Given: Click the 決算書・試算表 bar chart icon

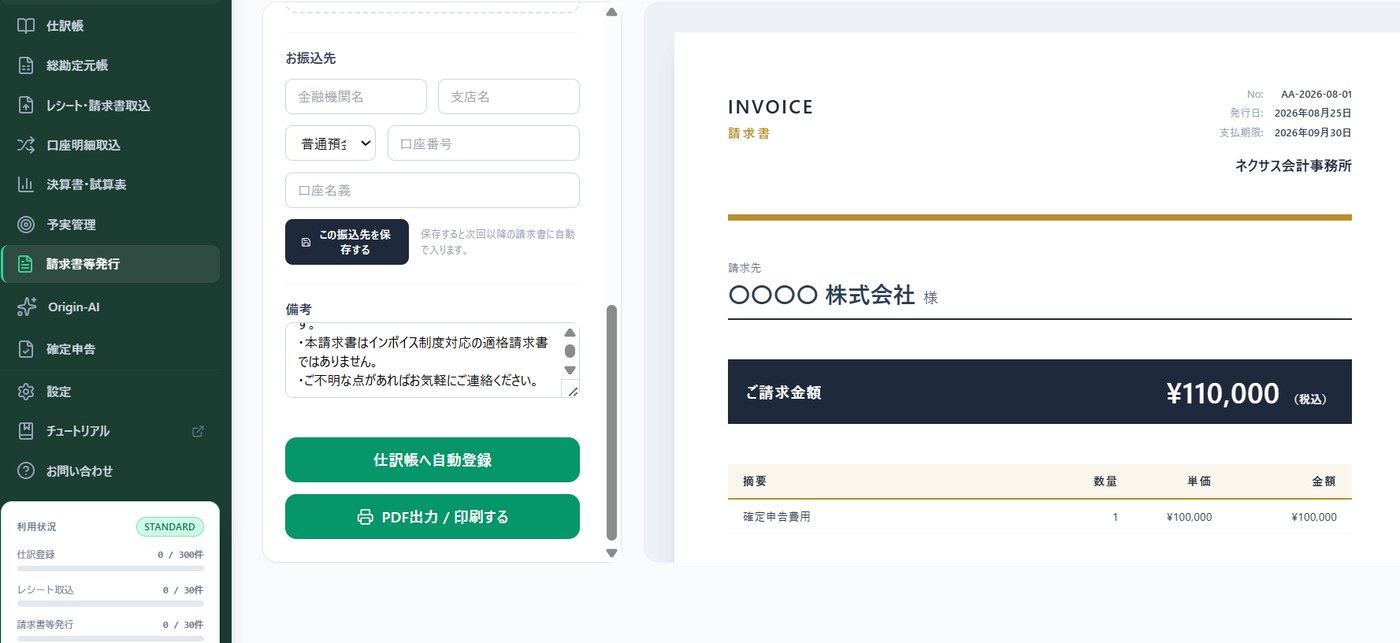Looking at the screenshot, I should tap(26, 184).
